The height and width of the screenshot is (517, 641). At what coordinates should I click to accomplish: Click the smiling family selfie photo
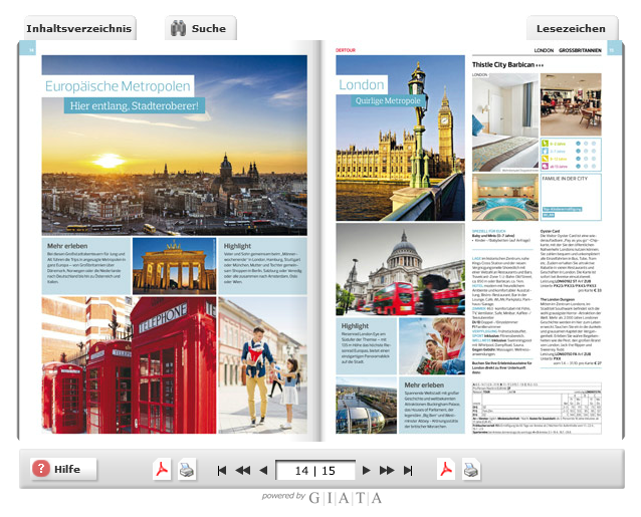(432, 346)
